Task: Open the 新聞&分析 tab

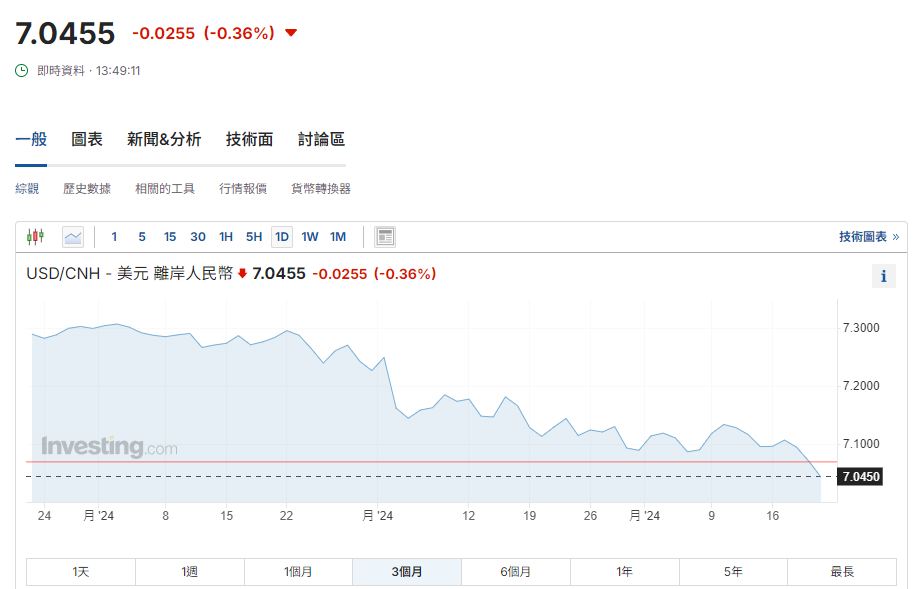Action: tap(164, 140)
